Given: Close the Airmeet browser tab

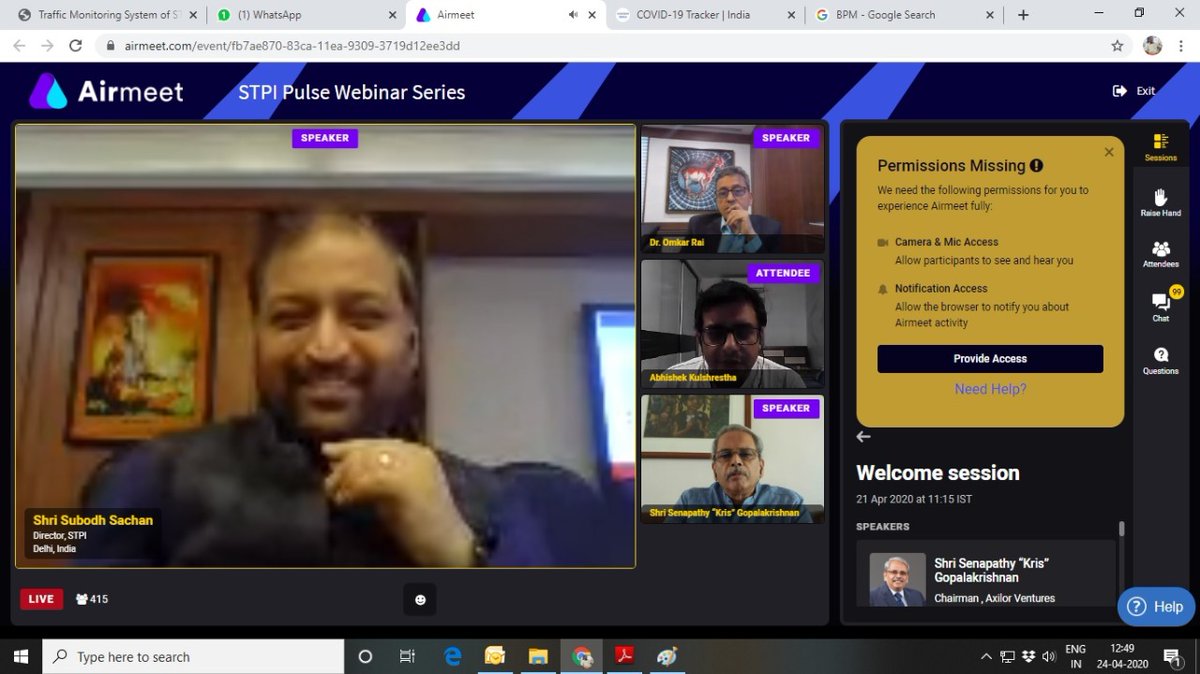Looking at the screenshot, I should [594, 15].
